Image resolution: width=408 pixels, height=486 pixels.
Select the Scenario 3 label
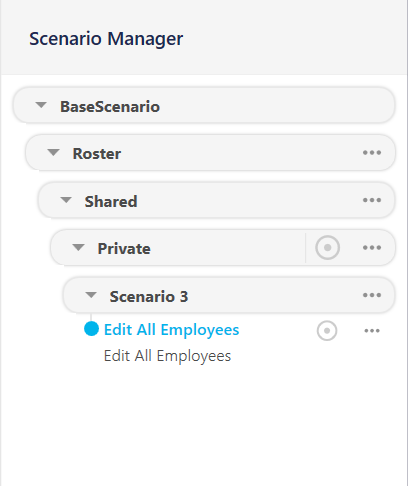tap(149, 296)
